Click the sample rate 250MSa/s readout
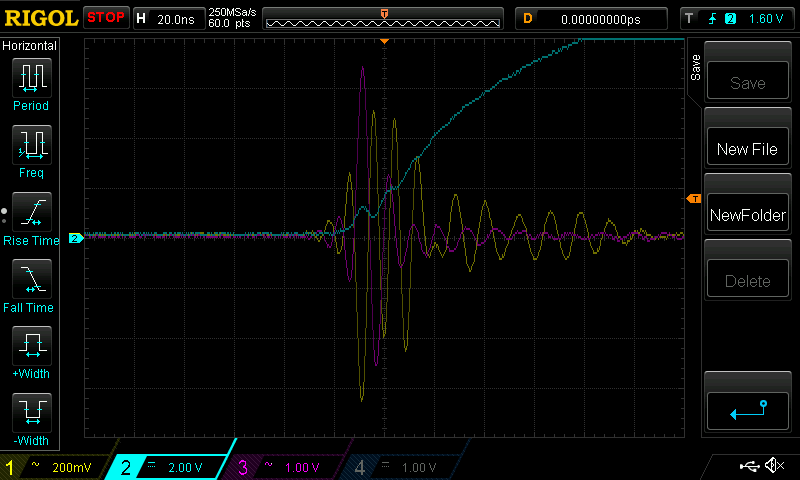The height and width of the screenshot is (480, 800). point(232,12)
